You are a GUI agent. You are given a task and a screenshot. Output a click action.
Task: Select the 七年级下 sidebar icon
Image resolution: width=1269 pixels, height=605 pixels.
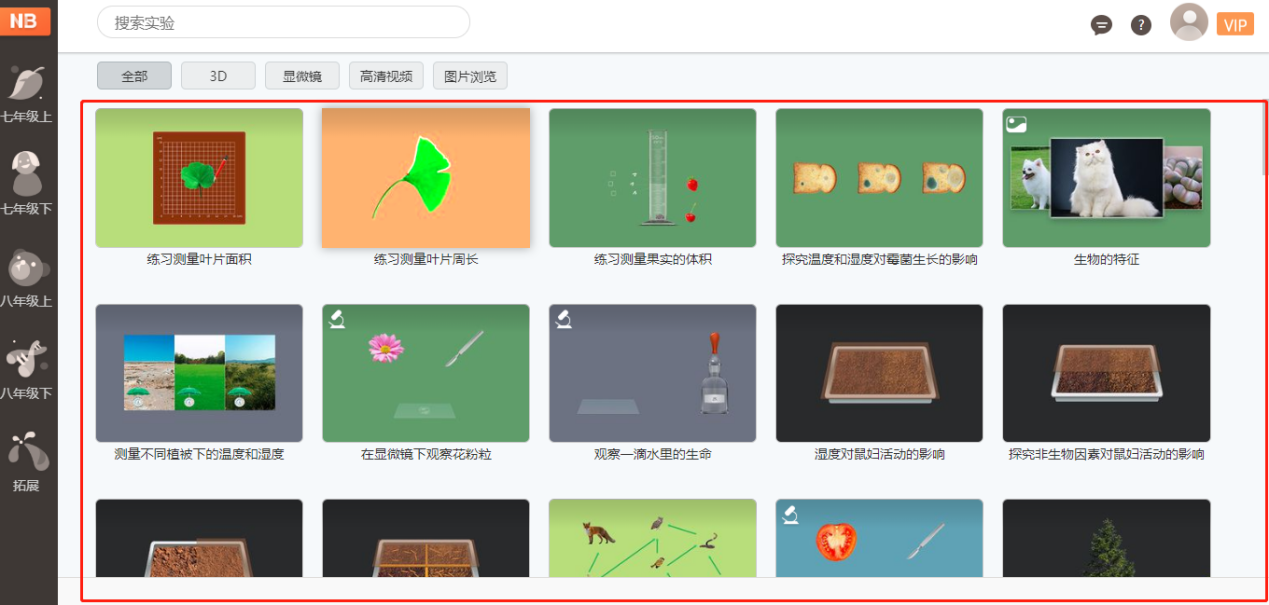(27, 183)
